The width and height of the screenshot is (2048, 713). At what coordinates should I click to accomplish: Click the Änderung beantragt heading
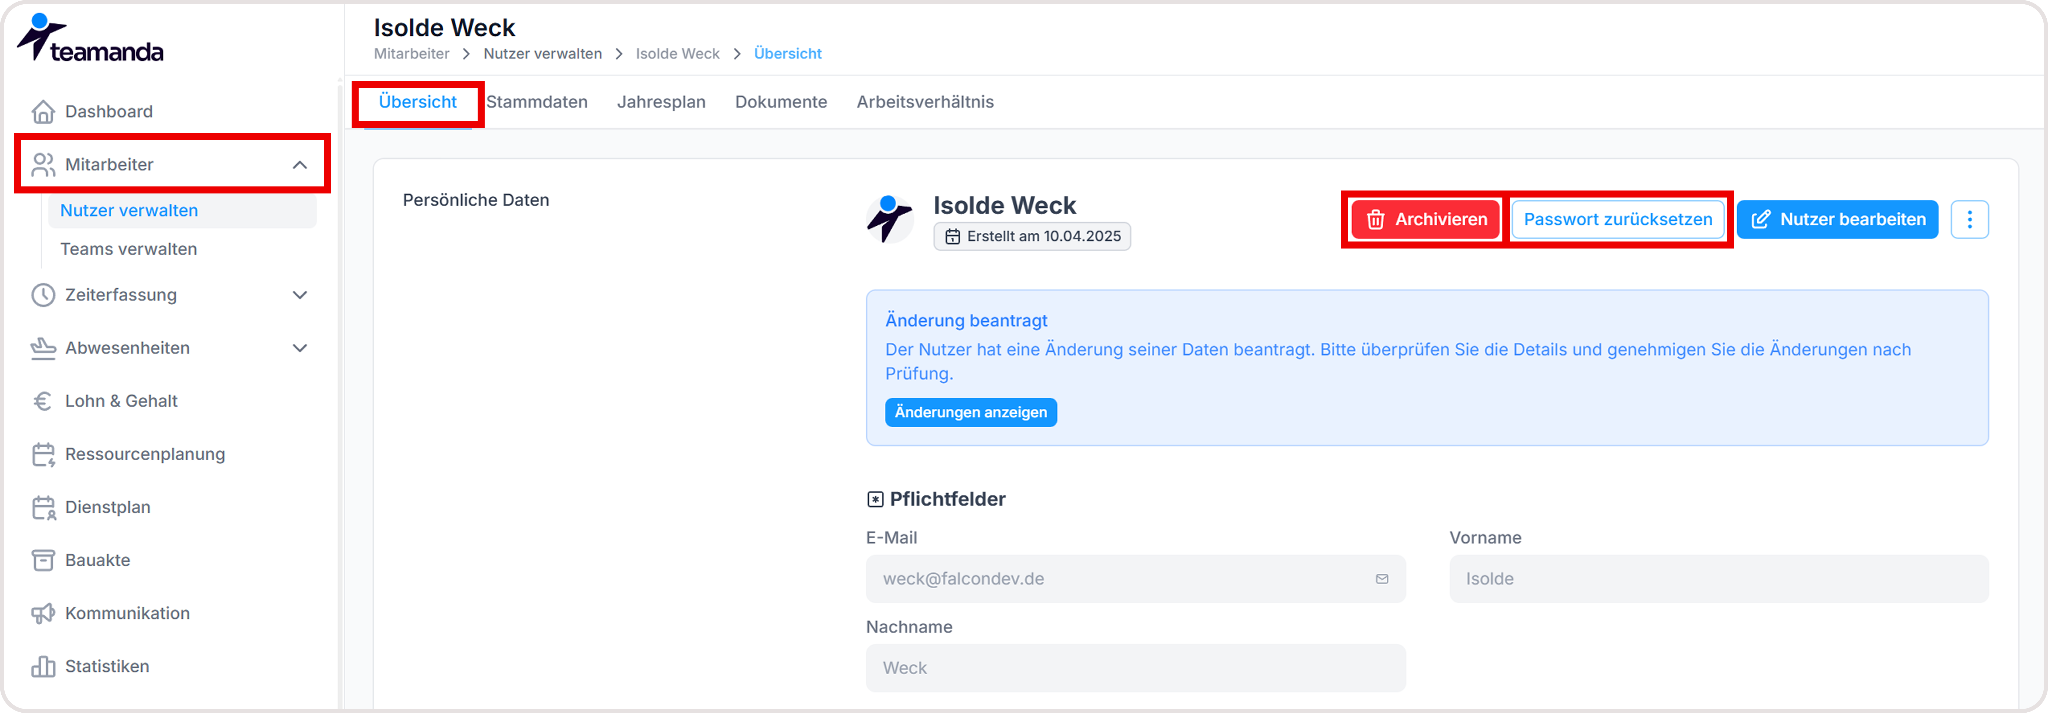pos(967,321)
